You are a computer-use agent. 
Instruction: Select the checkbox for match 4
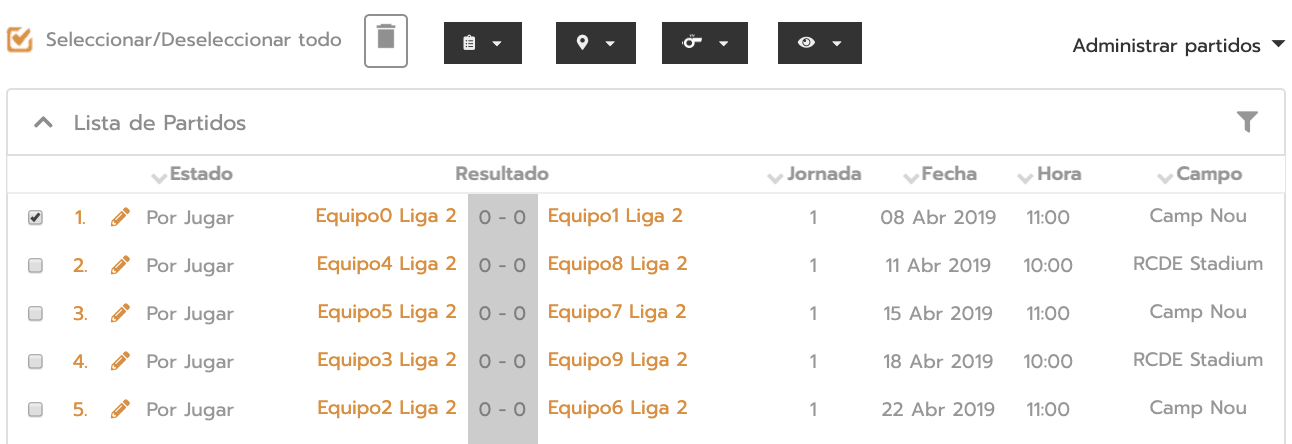click(35, 361)
